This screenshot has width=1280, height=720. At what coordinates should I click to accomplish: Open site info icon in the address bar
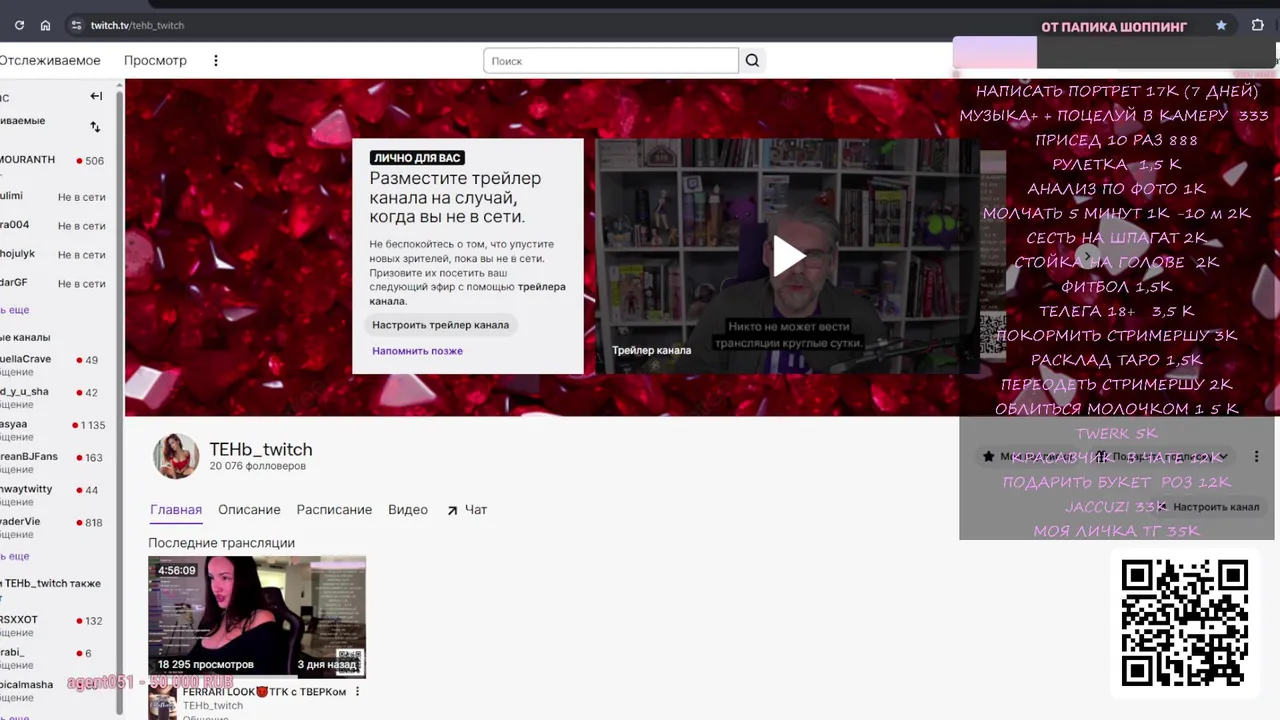coord(76,25)
